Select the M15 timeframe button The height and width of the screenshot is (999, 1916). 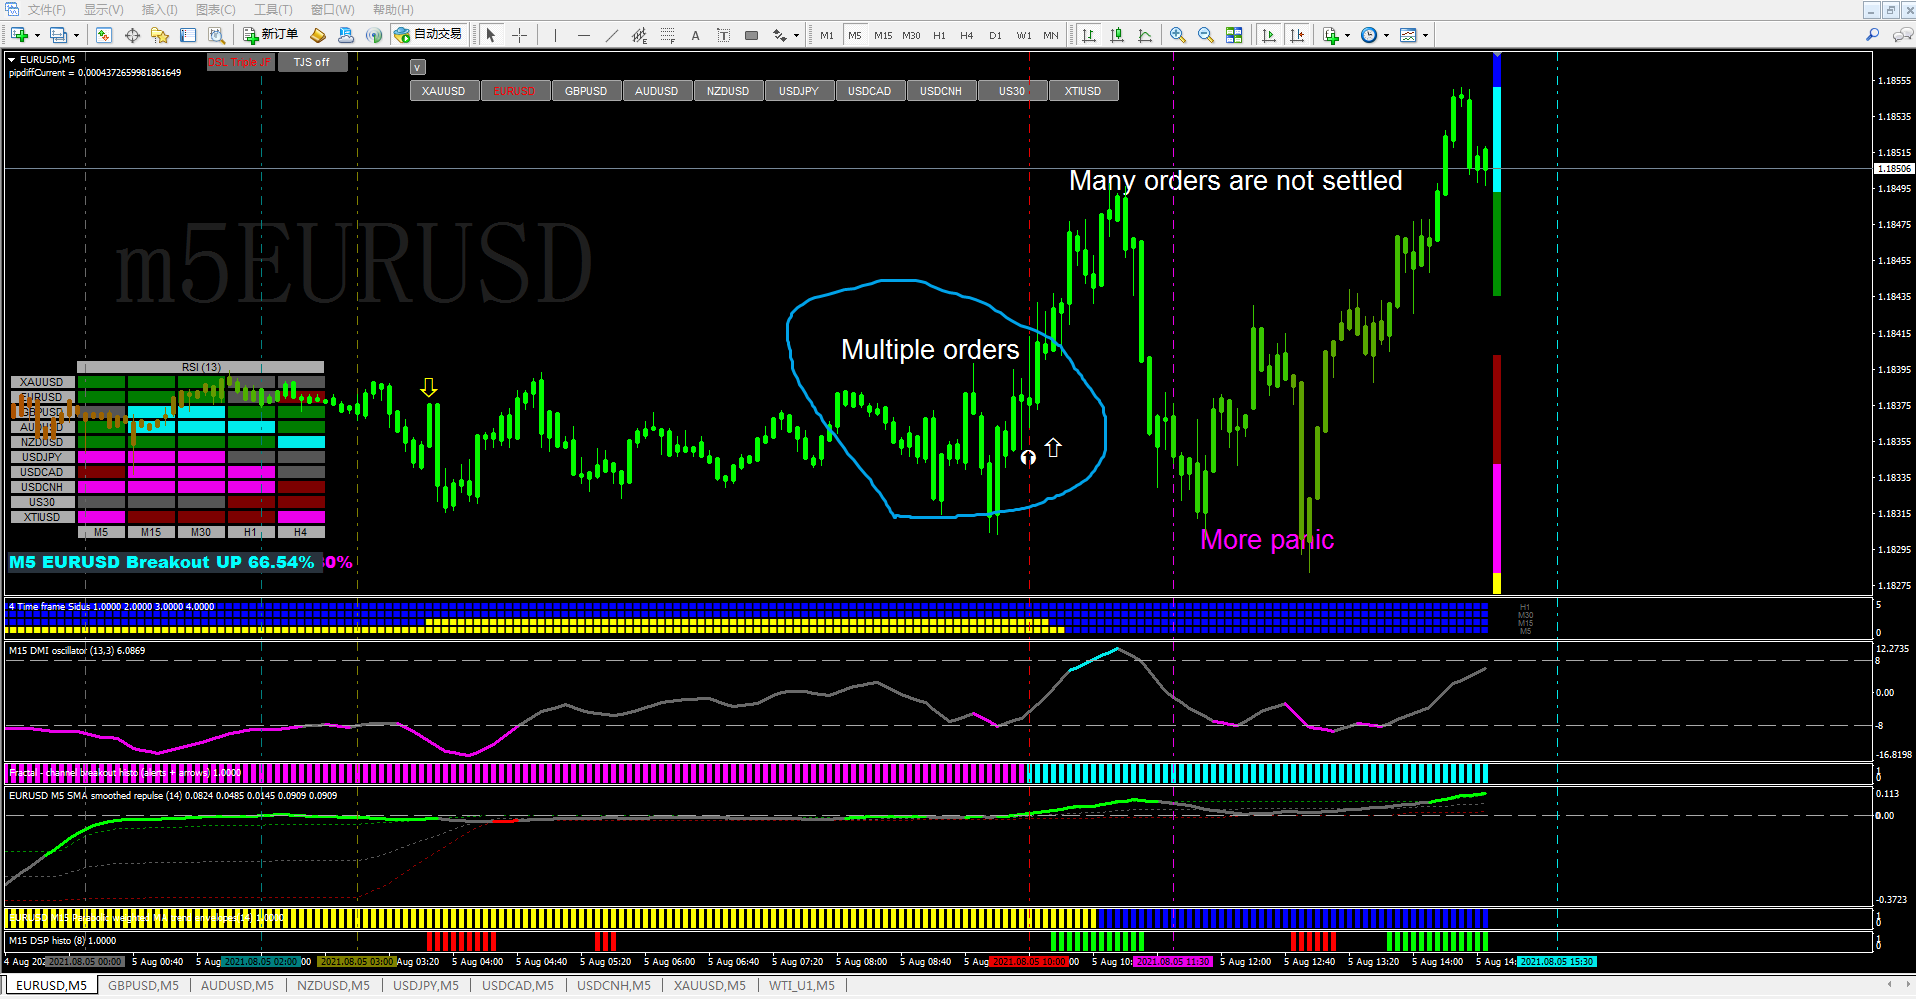883,35
